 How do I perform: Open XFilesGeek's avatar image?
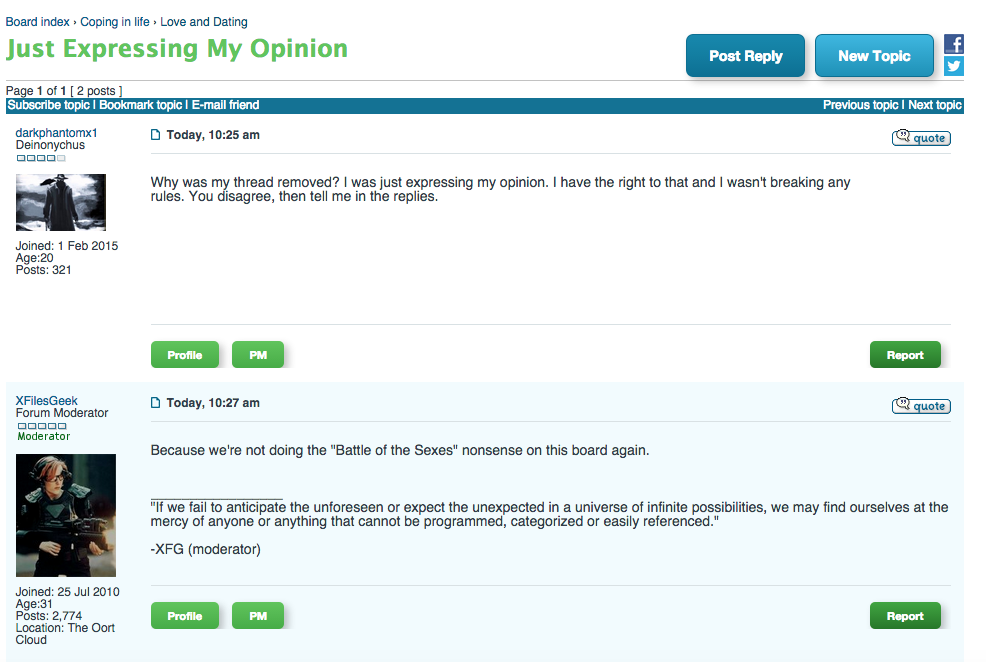coord(66,516)
